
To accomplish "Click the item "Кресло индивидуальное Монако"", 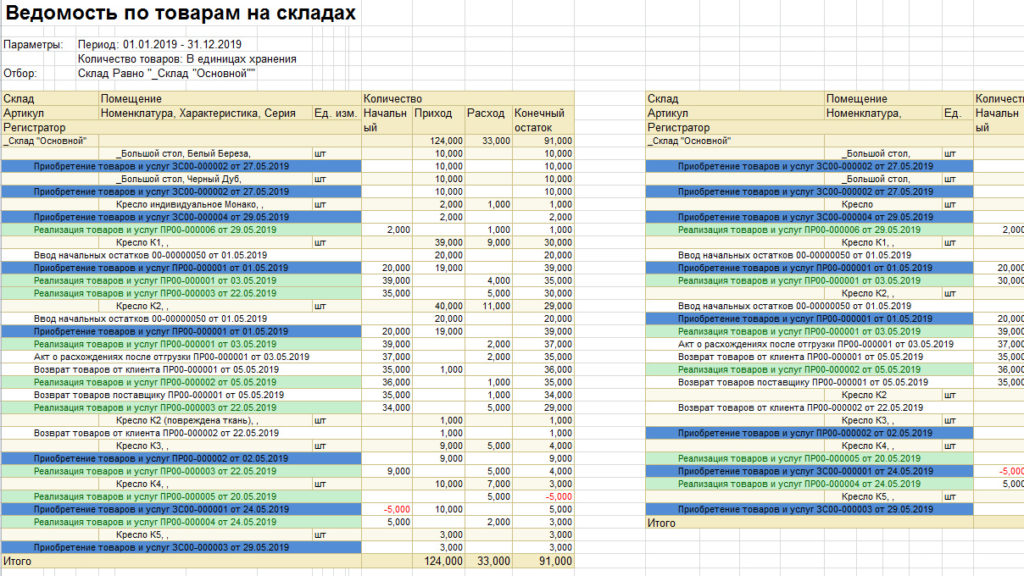I will 189,204.
